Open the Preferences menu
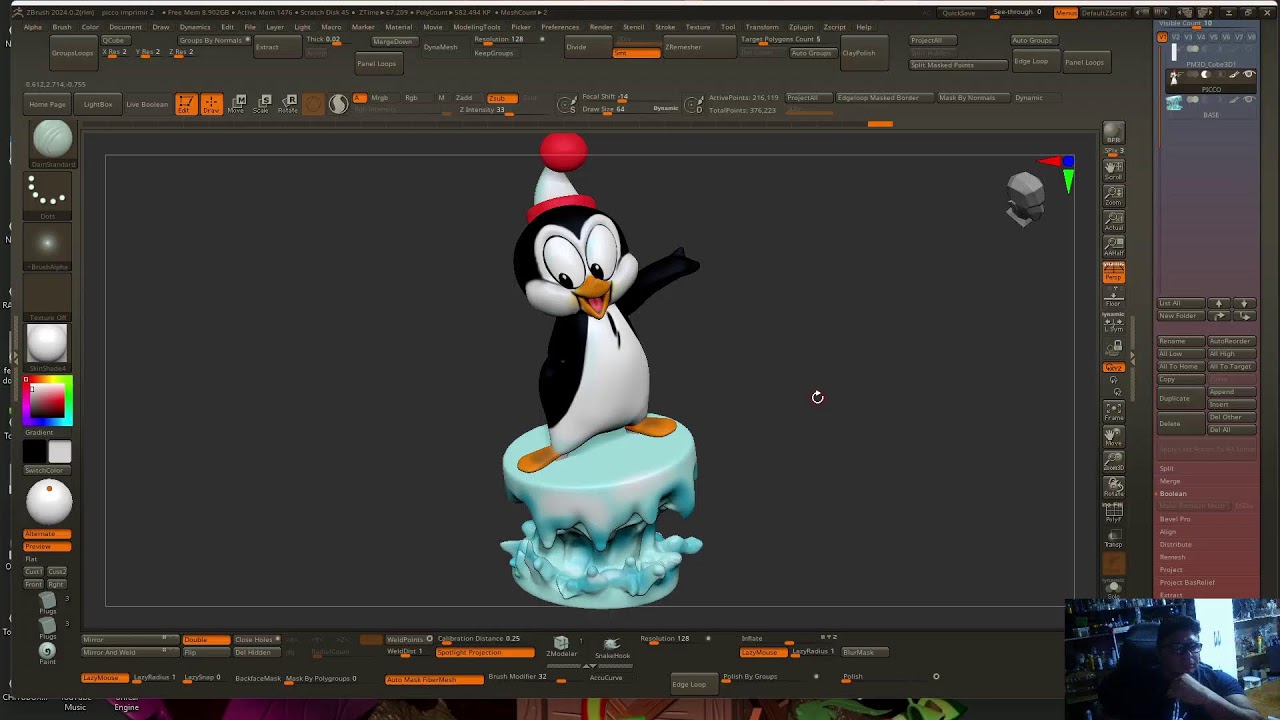The image size is (1280, 720). pyautogui.click(x=560, y=27)
